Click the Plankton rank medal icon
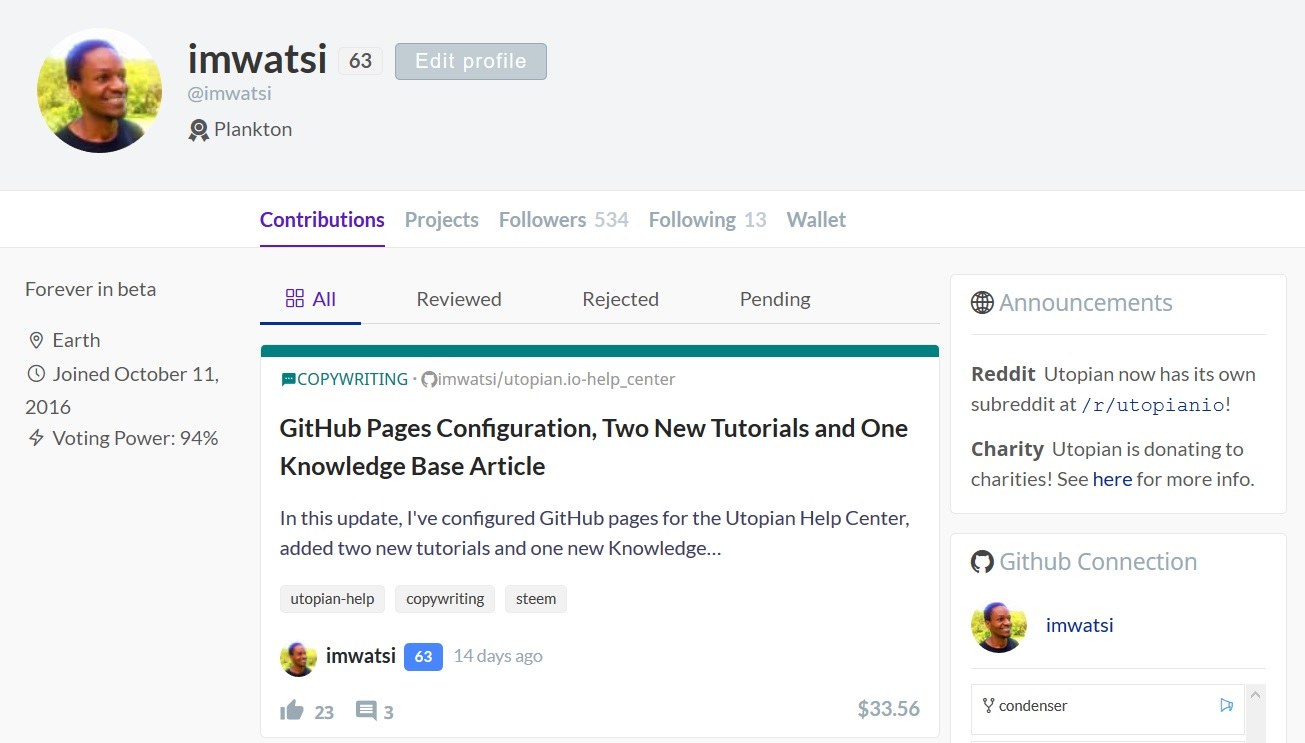Viewport: 1305px width, 743px height. click(198, 130)
